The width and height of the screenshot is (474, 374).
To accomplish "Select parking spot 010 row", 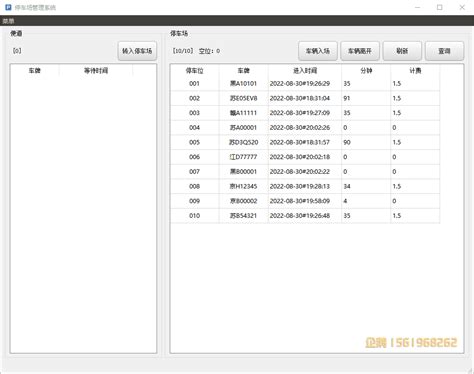I will pos(305,216).
